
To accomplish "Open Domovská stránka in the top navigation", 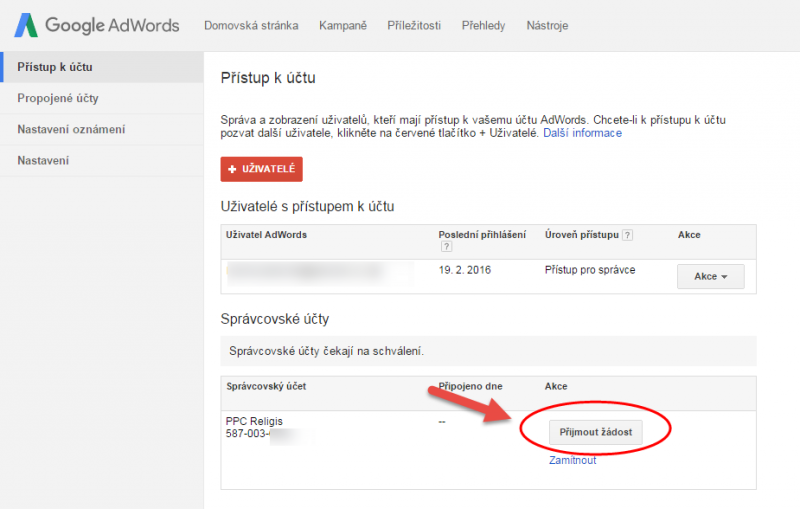I will point(251,26).
